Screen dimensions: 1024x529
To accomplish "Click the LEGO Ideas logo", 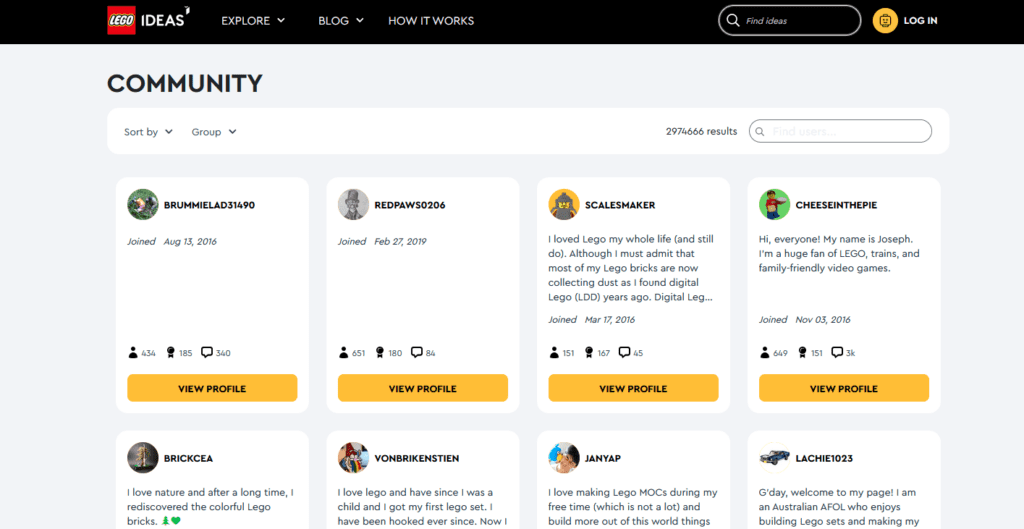I will click(x=148, y=20).
